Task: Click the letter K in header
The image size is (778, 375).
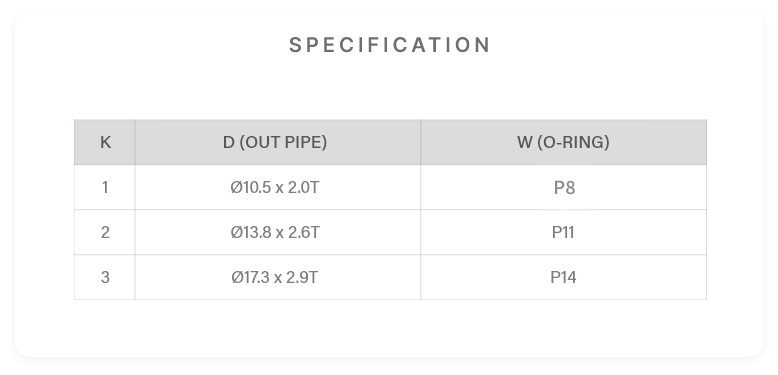Action: pos(105,142)
